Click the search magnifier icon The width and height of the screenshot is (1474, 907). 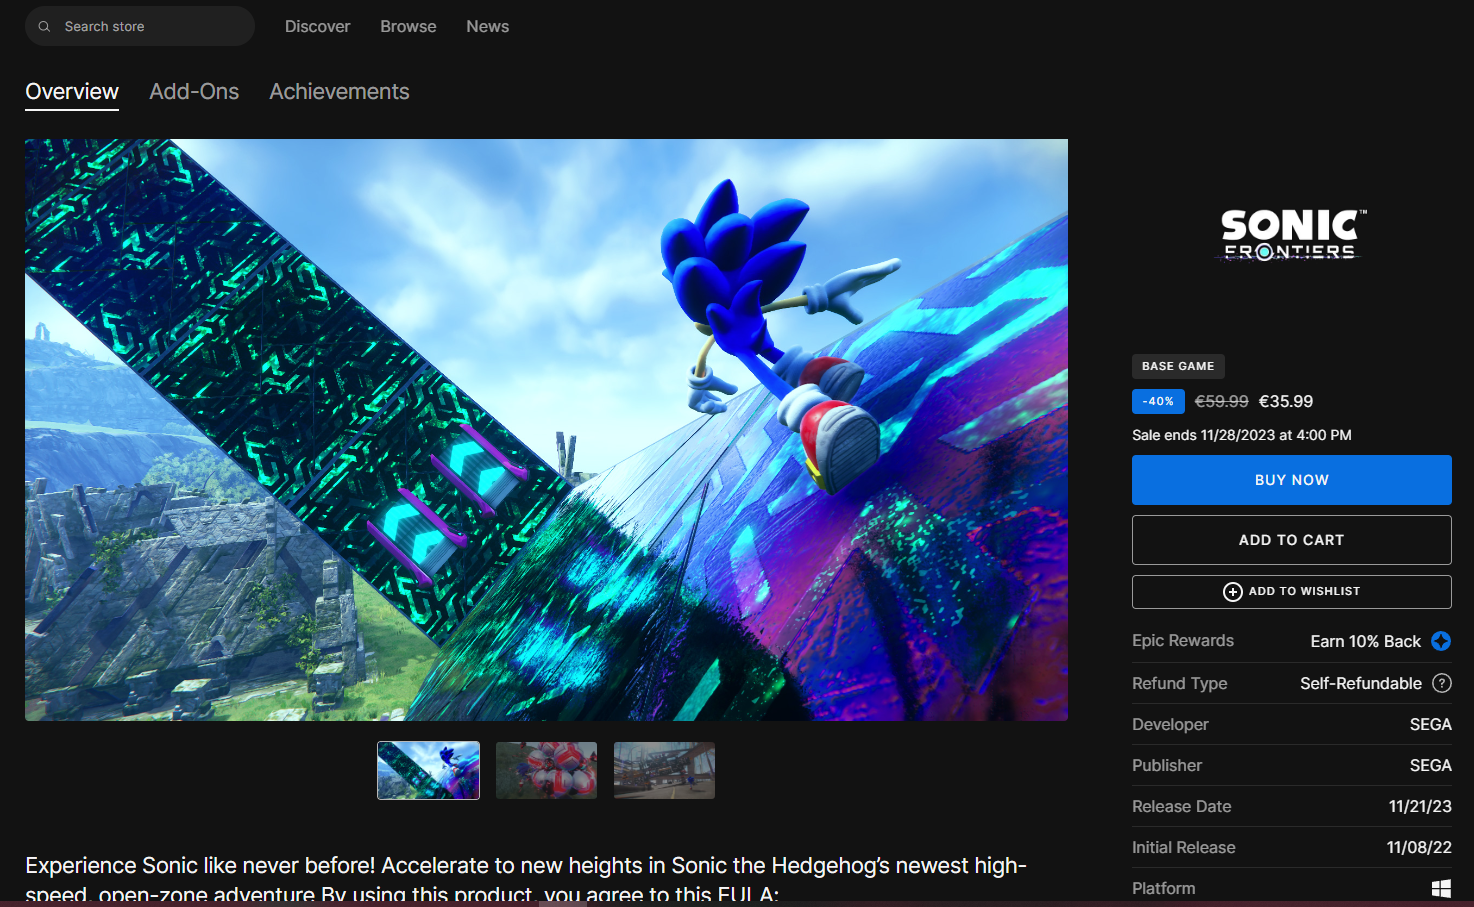[44, 27]
